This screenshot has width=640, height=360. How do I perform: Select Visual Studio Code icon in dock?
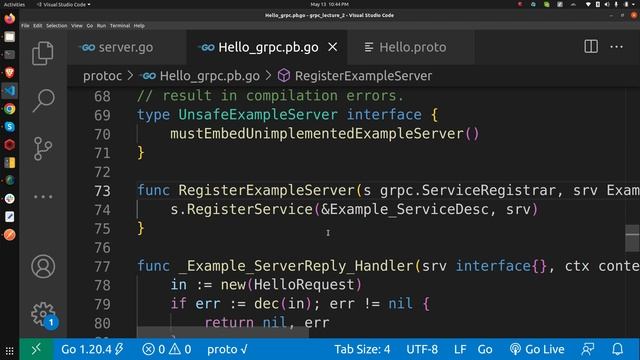pyautogui.click(x=10, y=91)
